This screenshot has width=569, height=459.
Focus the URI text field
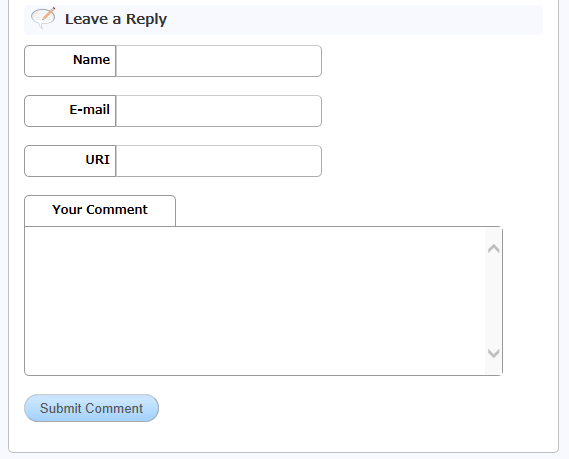[219, 161]
